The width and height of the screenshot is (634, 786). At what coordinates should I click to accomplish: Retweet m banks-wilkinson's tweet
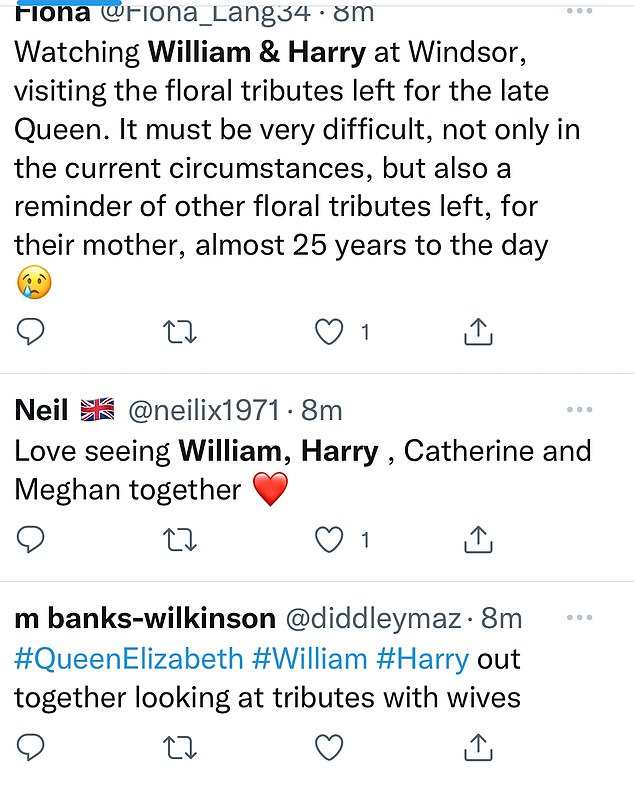(180, 746)
